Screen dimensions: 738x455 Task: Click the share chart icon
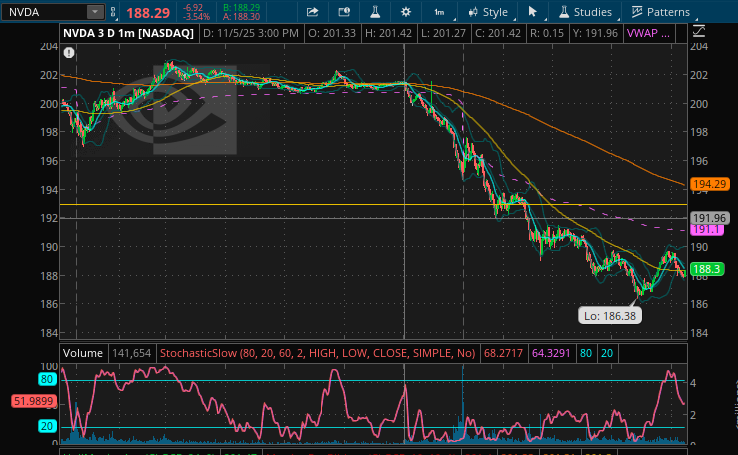(312, 12)
